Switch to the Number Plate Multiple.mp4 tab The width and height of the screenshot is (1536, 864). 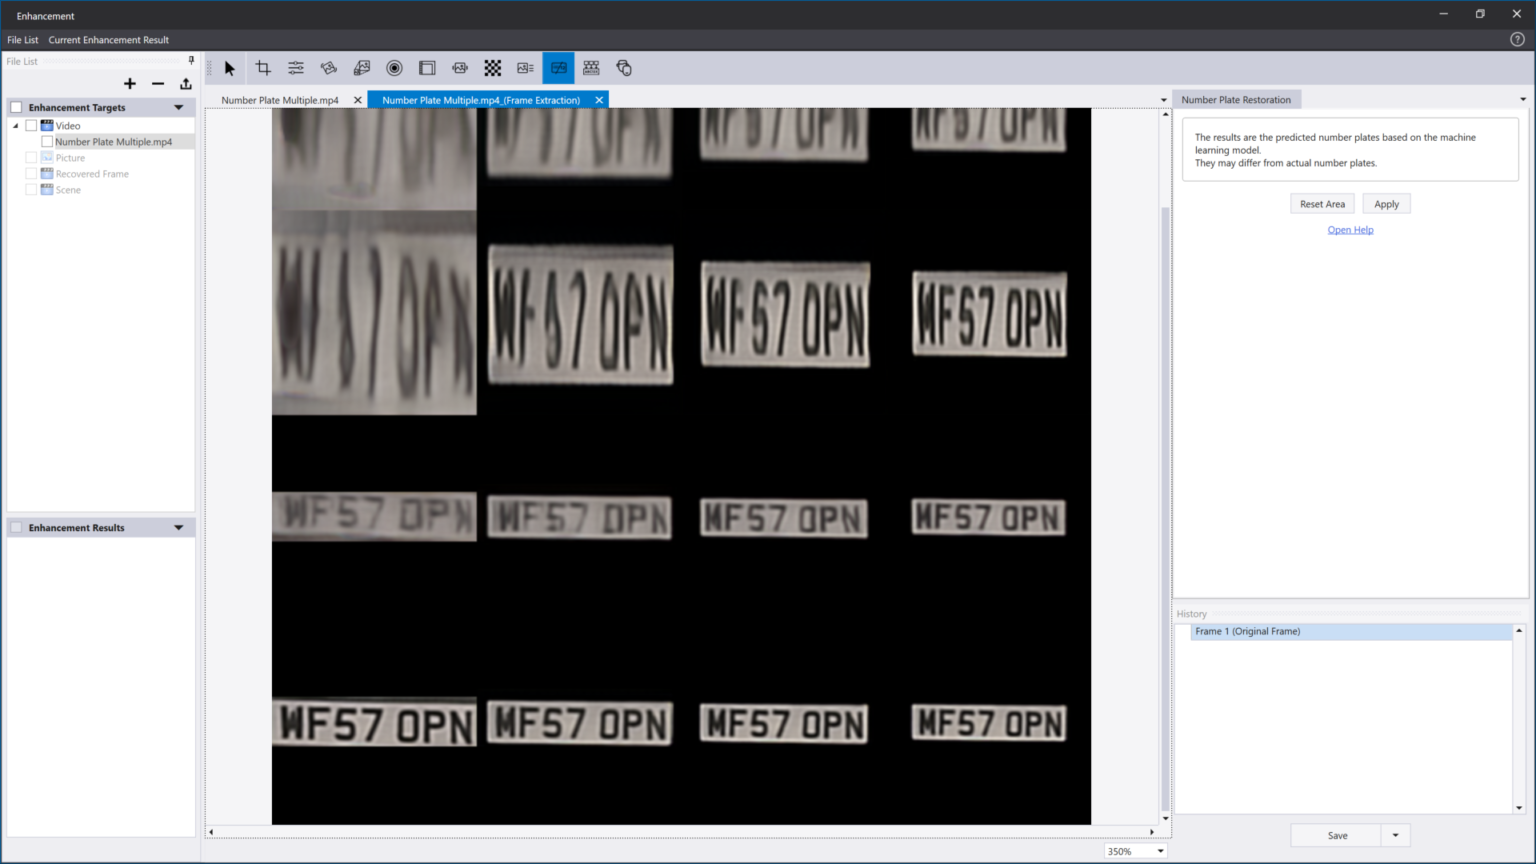click(x=280, y=100)
